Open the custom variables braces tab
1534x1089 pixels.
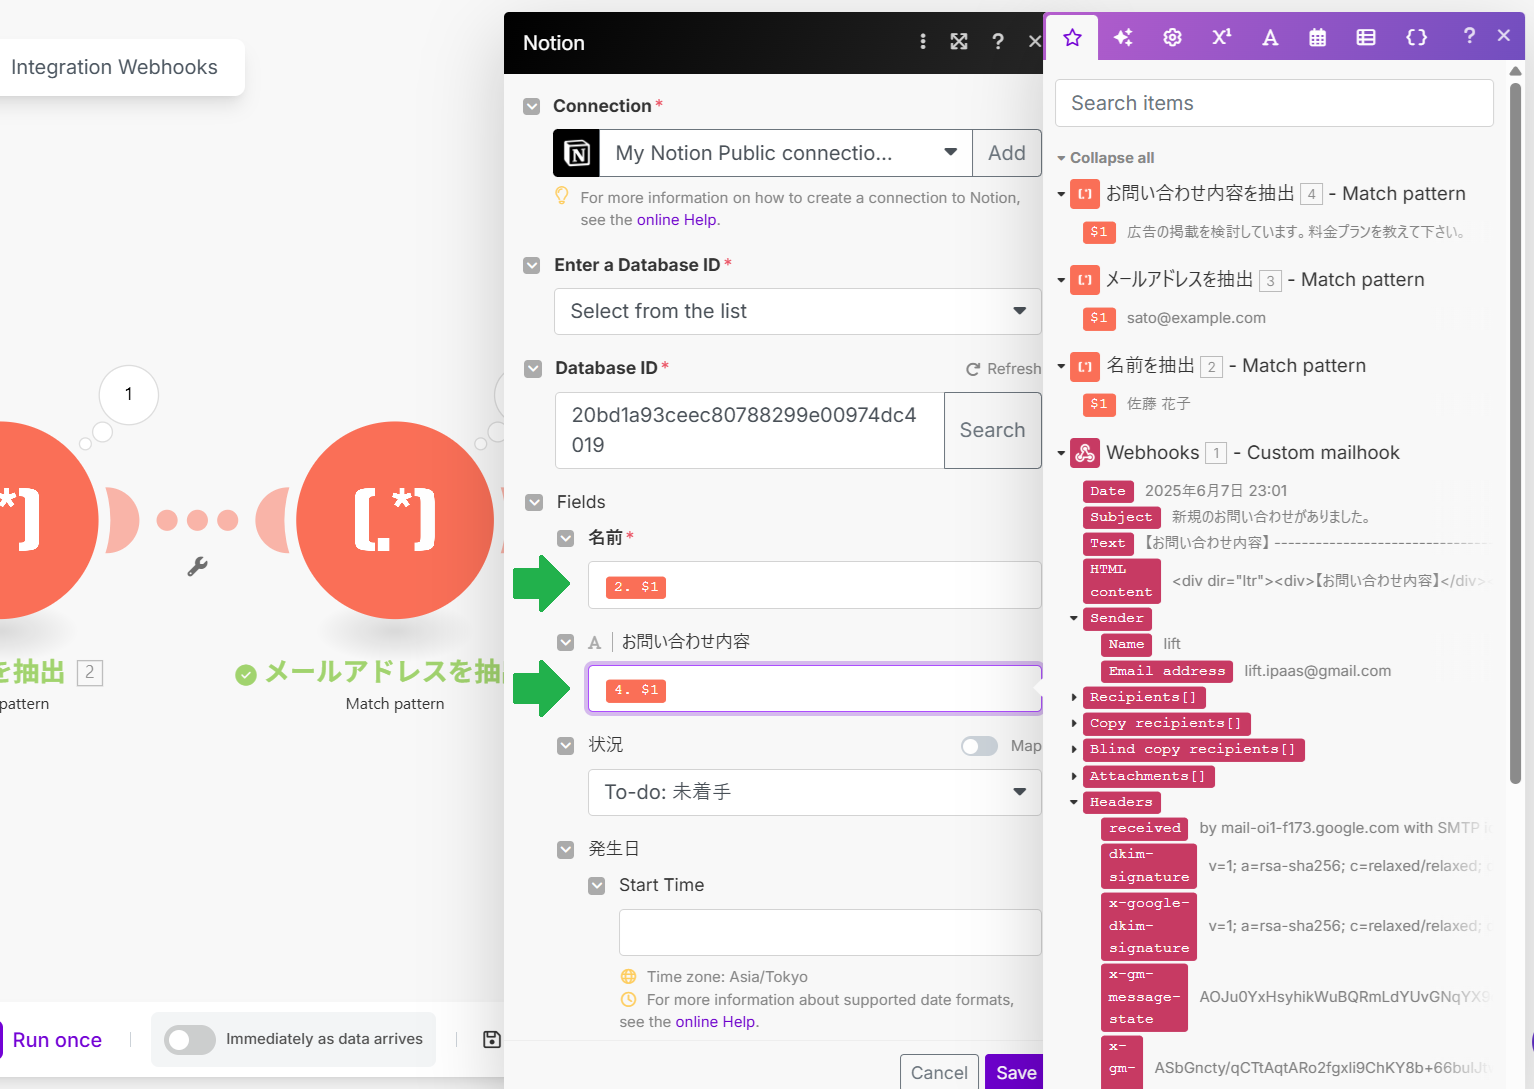(x=1416, y=38)
